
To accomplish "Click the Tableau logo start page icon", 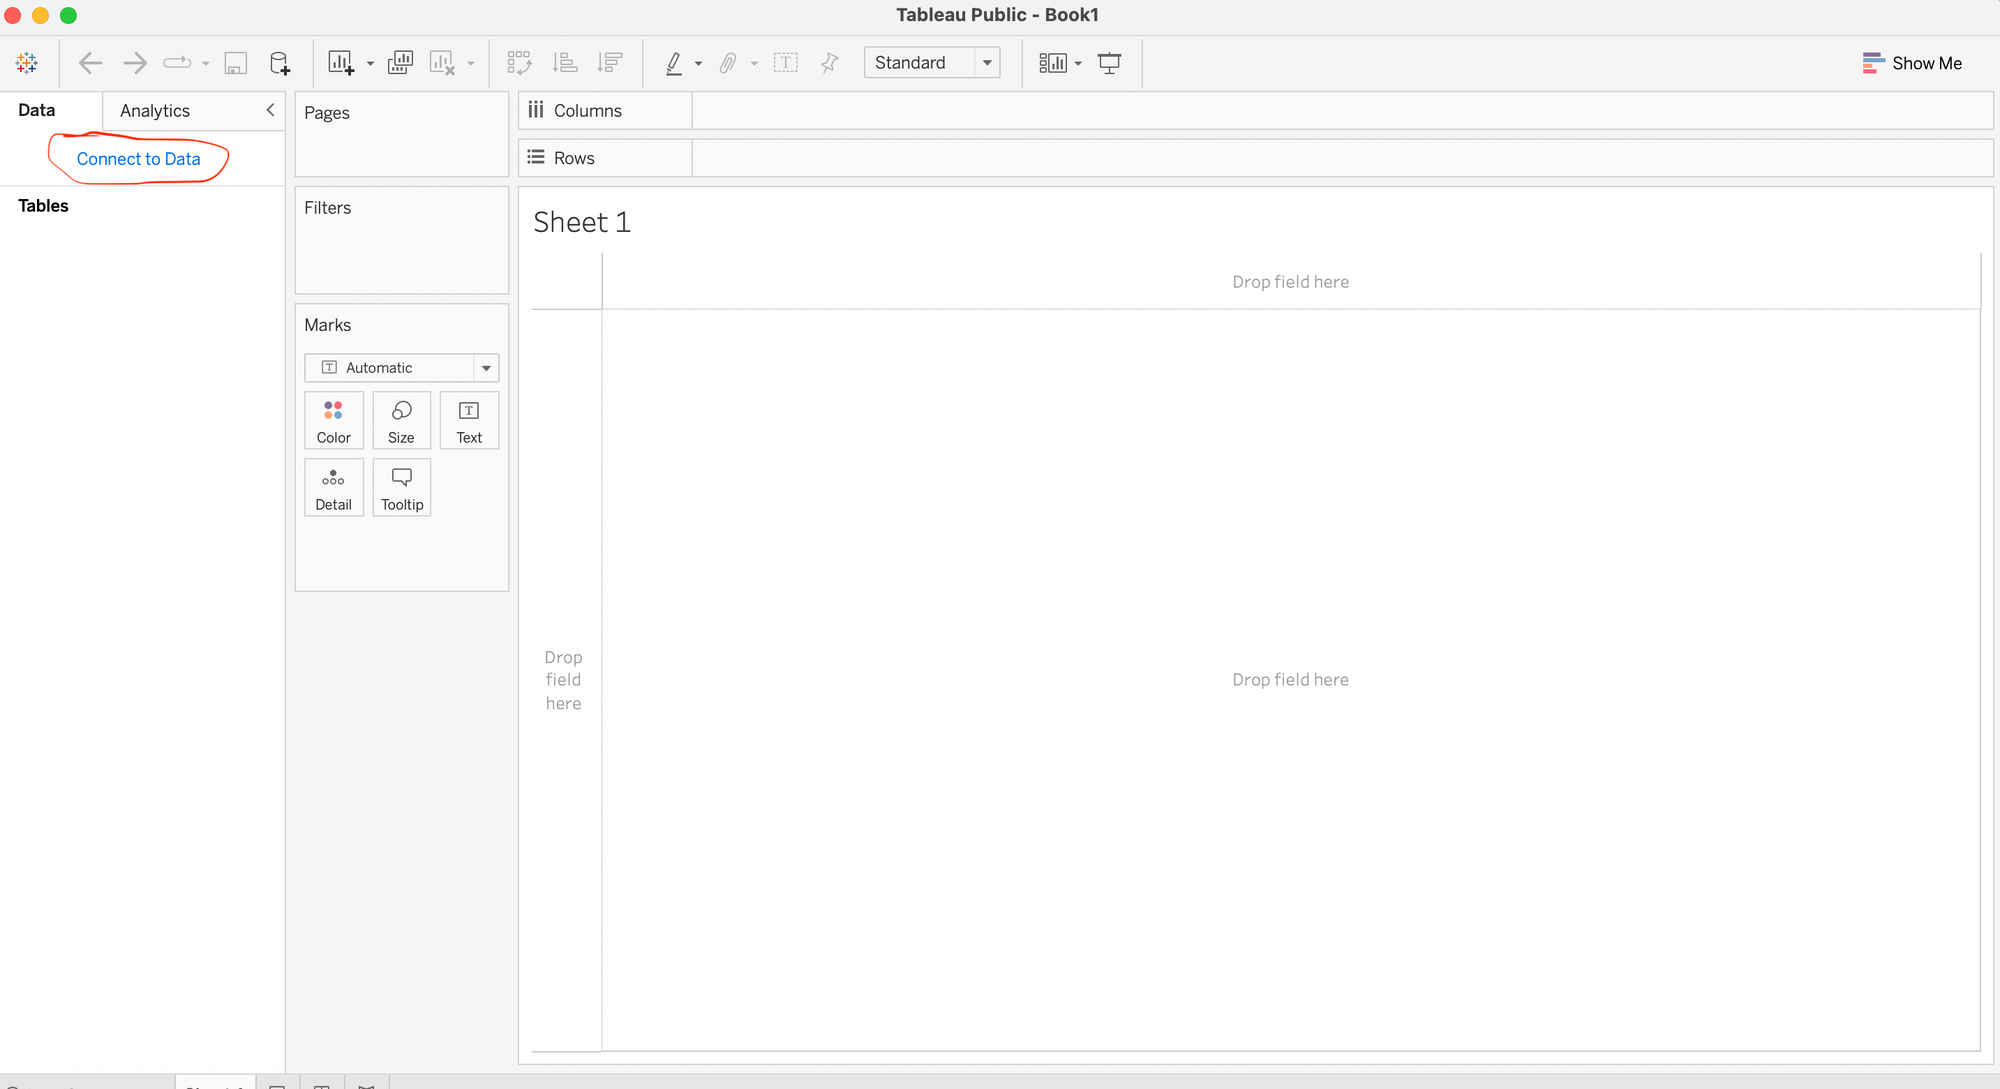I will click(27, 63).
